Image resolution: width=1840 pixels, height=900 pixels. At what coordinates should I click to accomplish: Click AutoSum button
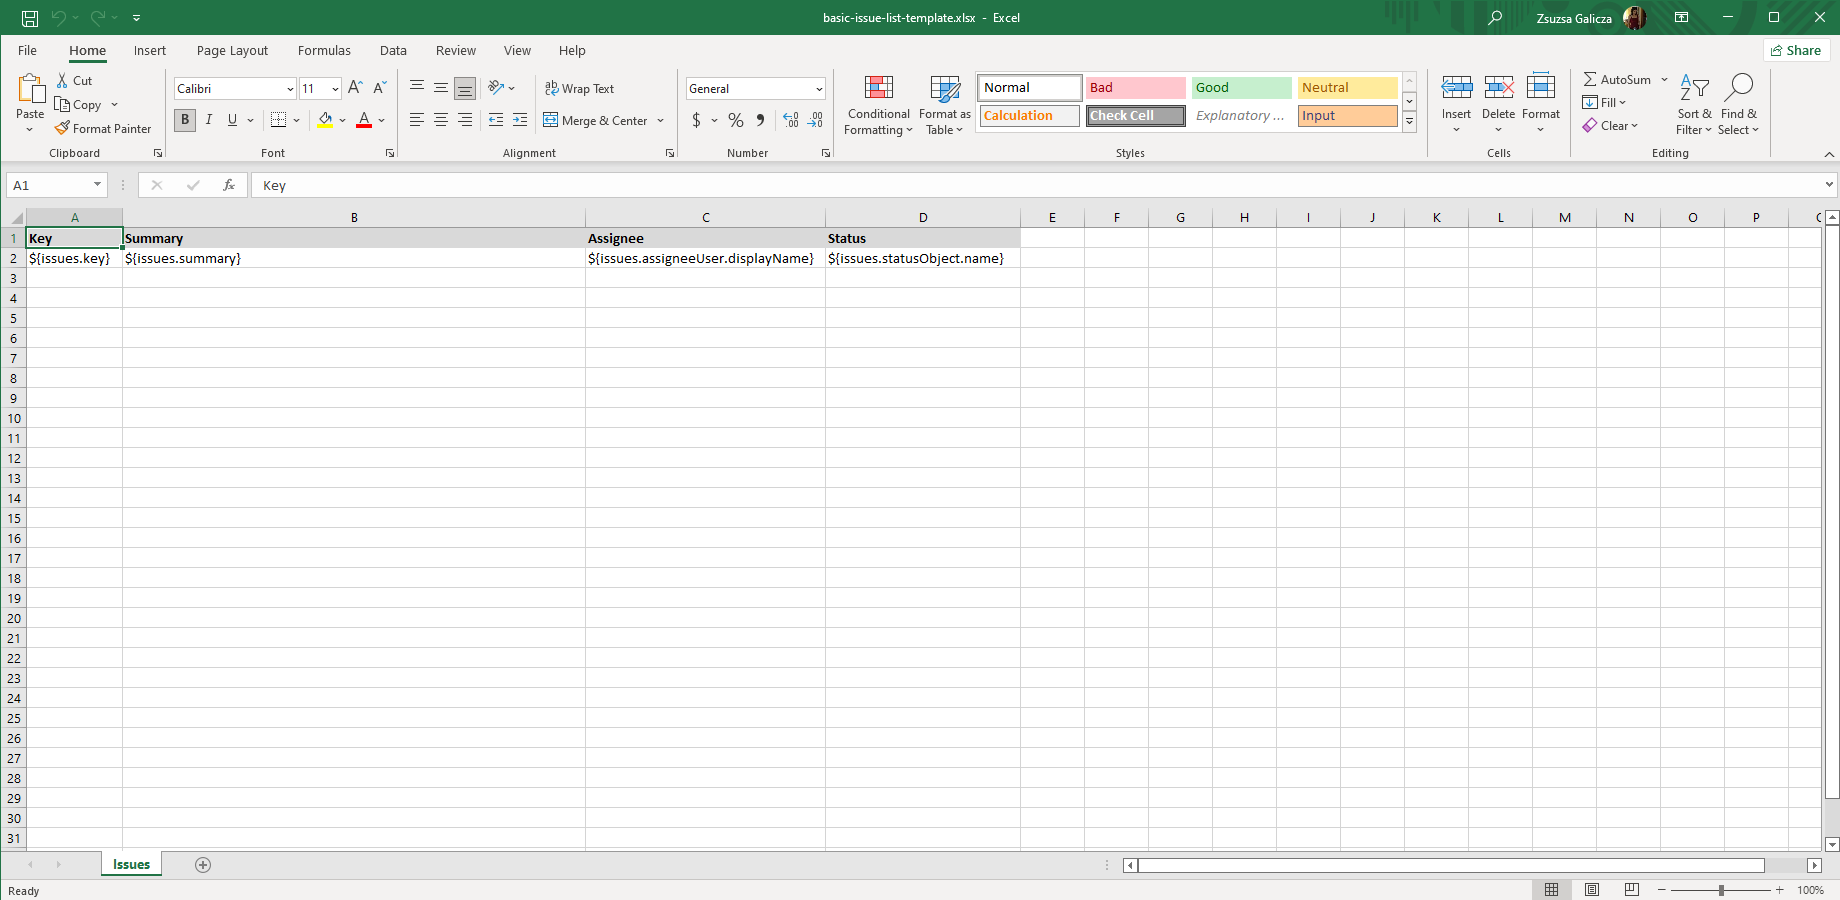[1617, 79]
